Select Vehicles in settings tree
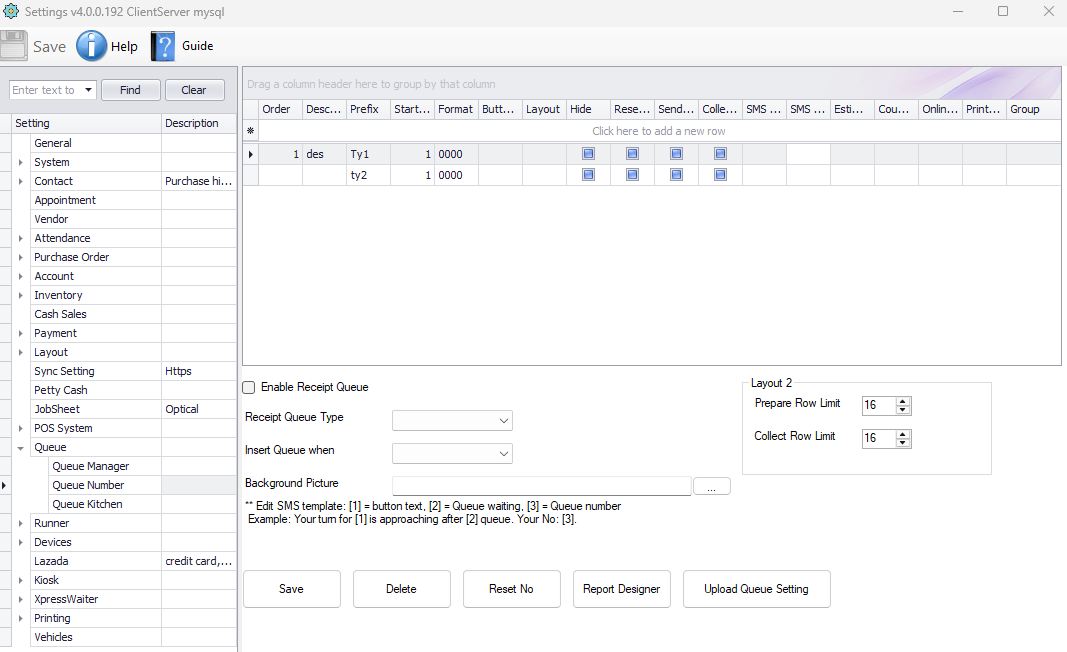 click(x=54, y=637)
